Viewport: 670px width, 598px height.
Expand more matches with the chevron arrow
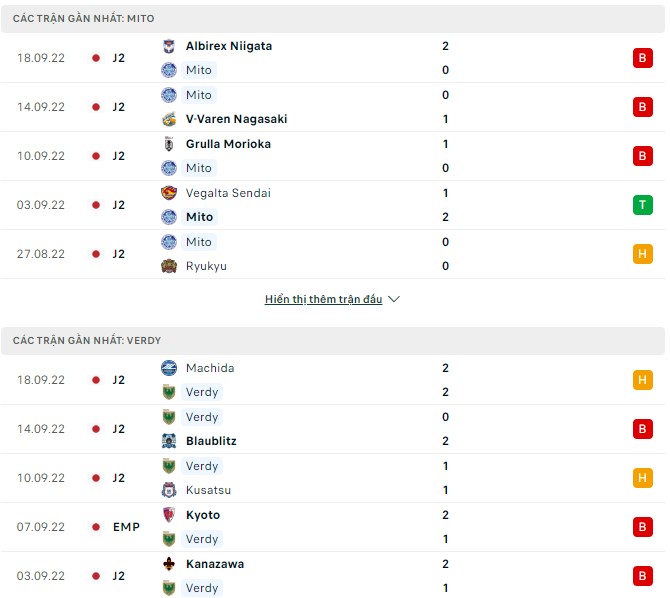click(x=394, y=299)
